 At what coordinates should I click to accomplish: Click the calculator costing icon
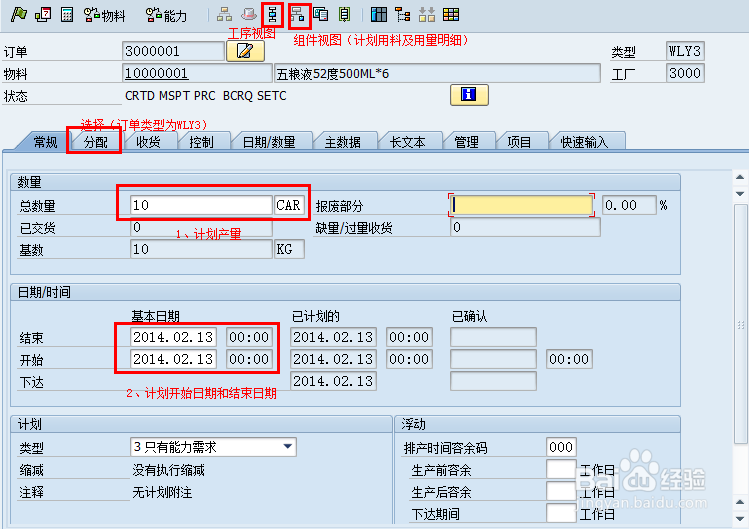click(x=67, y=15)
